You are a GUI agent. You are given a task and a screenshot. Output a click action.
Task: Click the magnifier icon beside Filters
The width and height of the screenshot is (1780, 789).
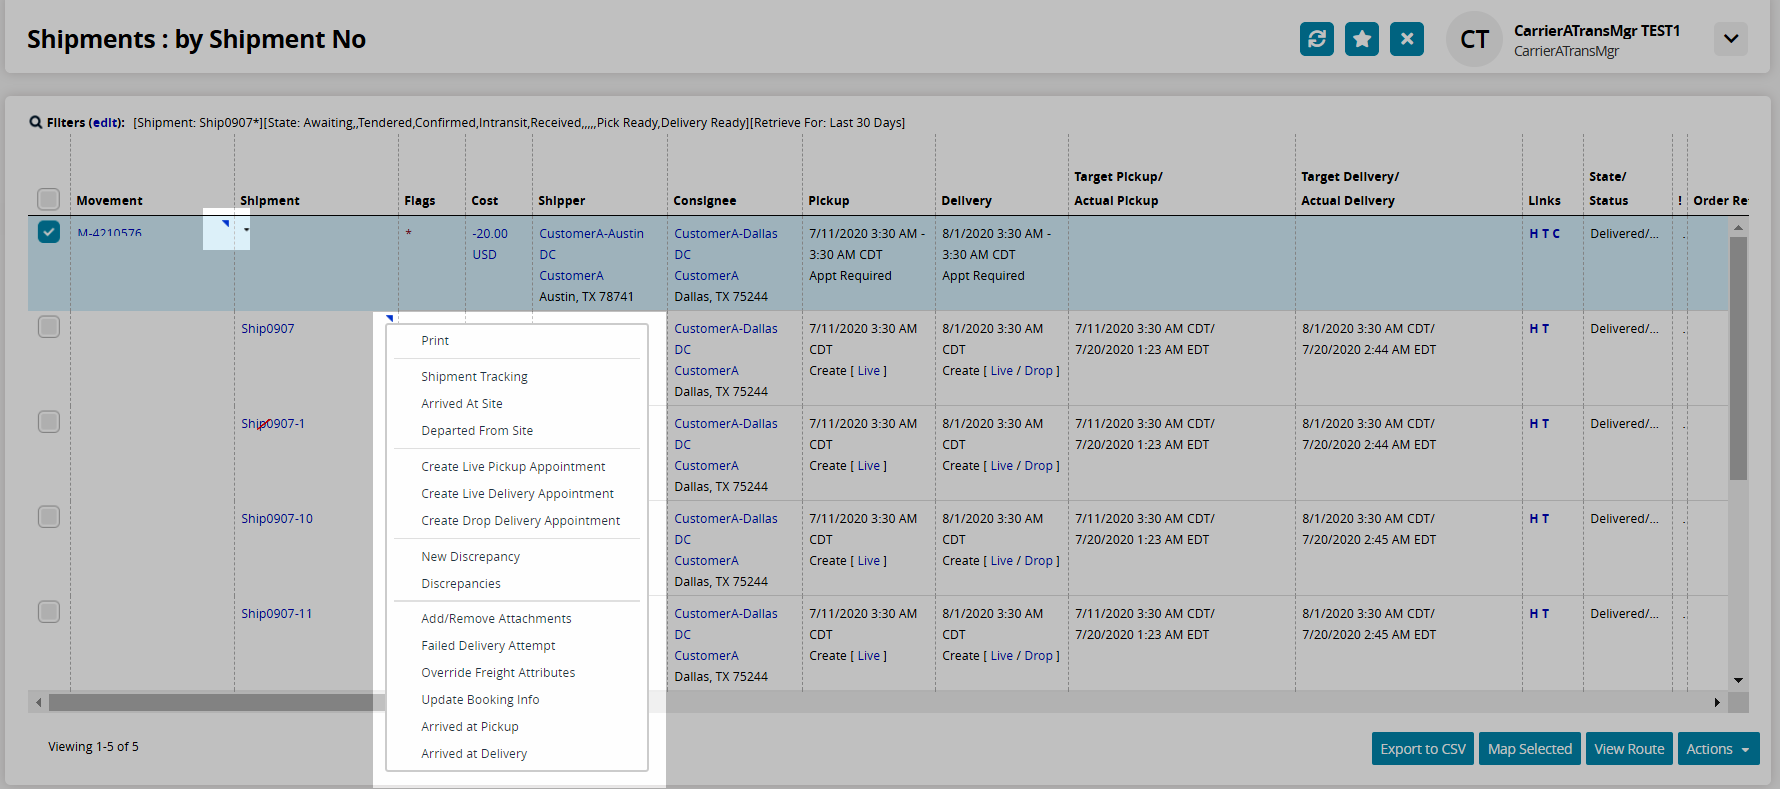click(35, 123)
